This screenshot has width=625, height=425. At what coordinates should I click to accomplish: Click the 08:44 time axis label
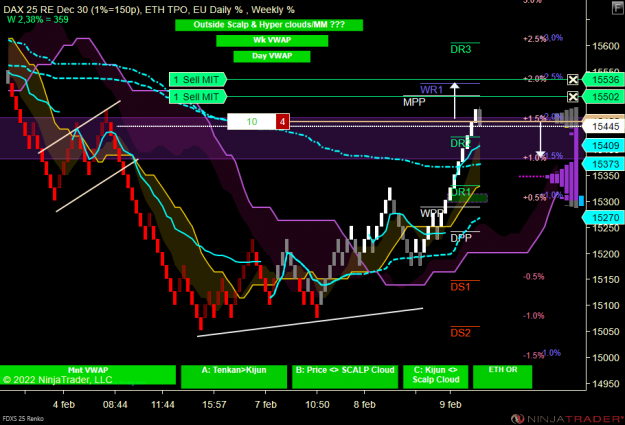pyautogui.click(x=115, y=405)
